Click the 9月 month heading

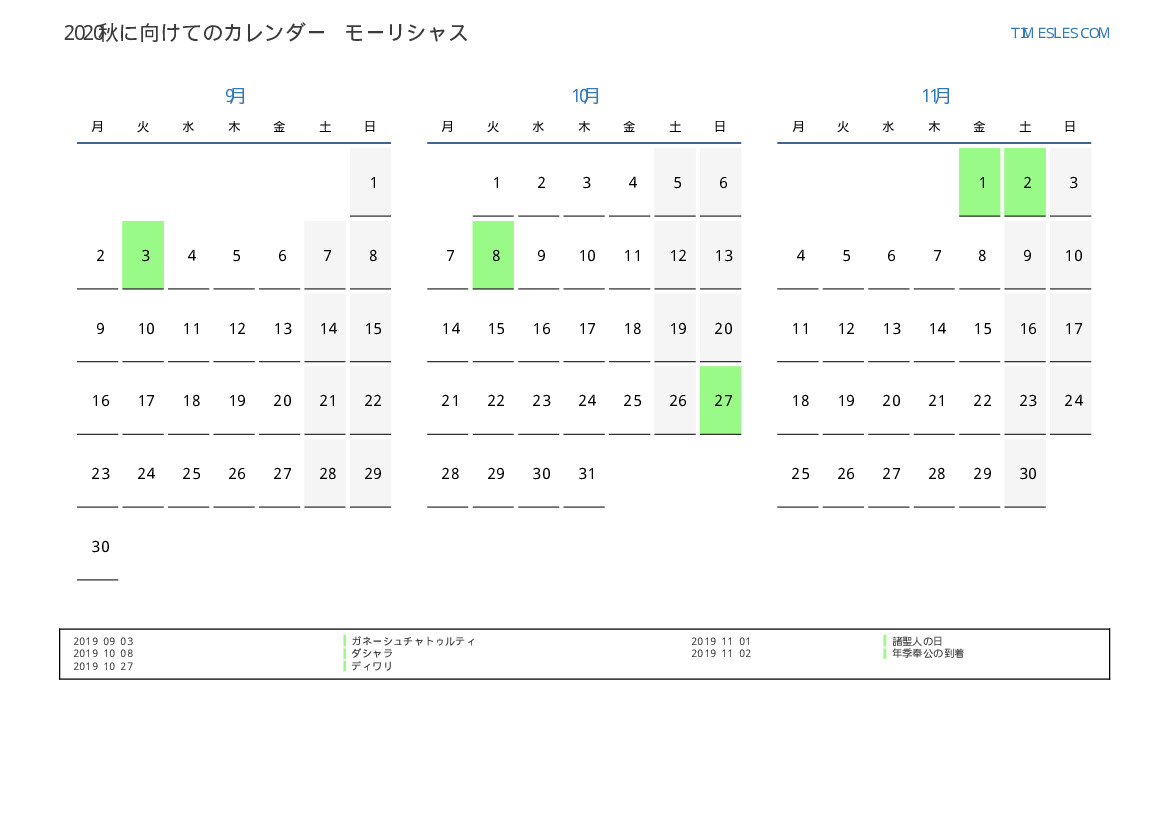pyautogui.click(x=234, y=96)
